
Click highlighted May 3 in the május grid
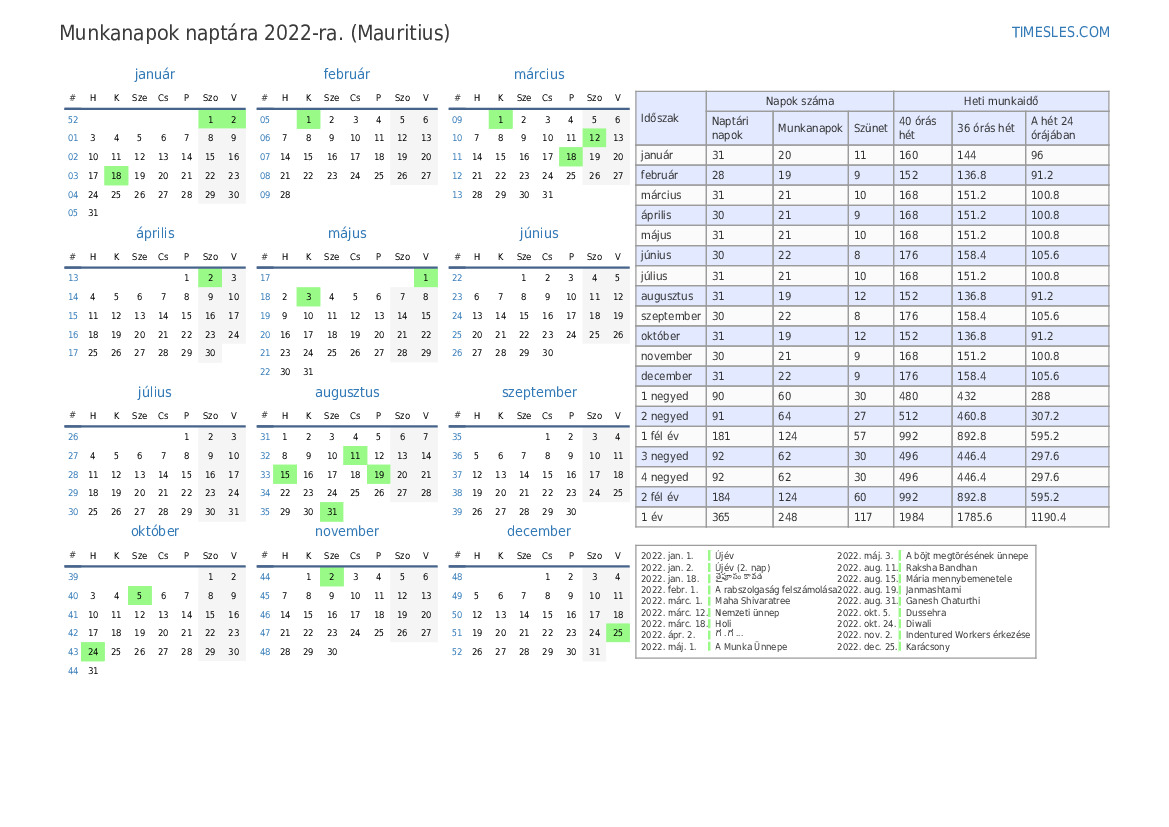point(309,297)
